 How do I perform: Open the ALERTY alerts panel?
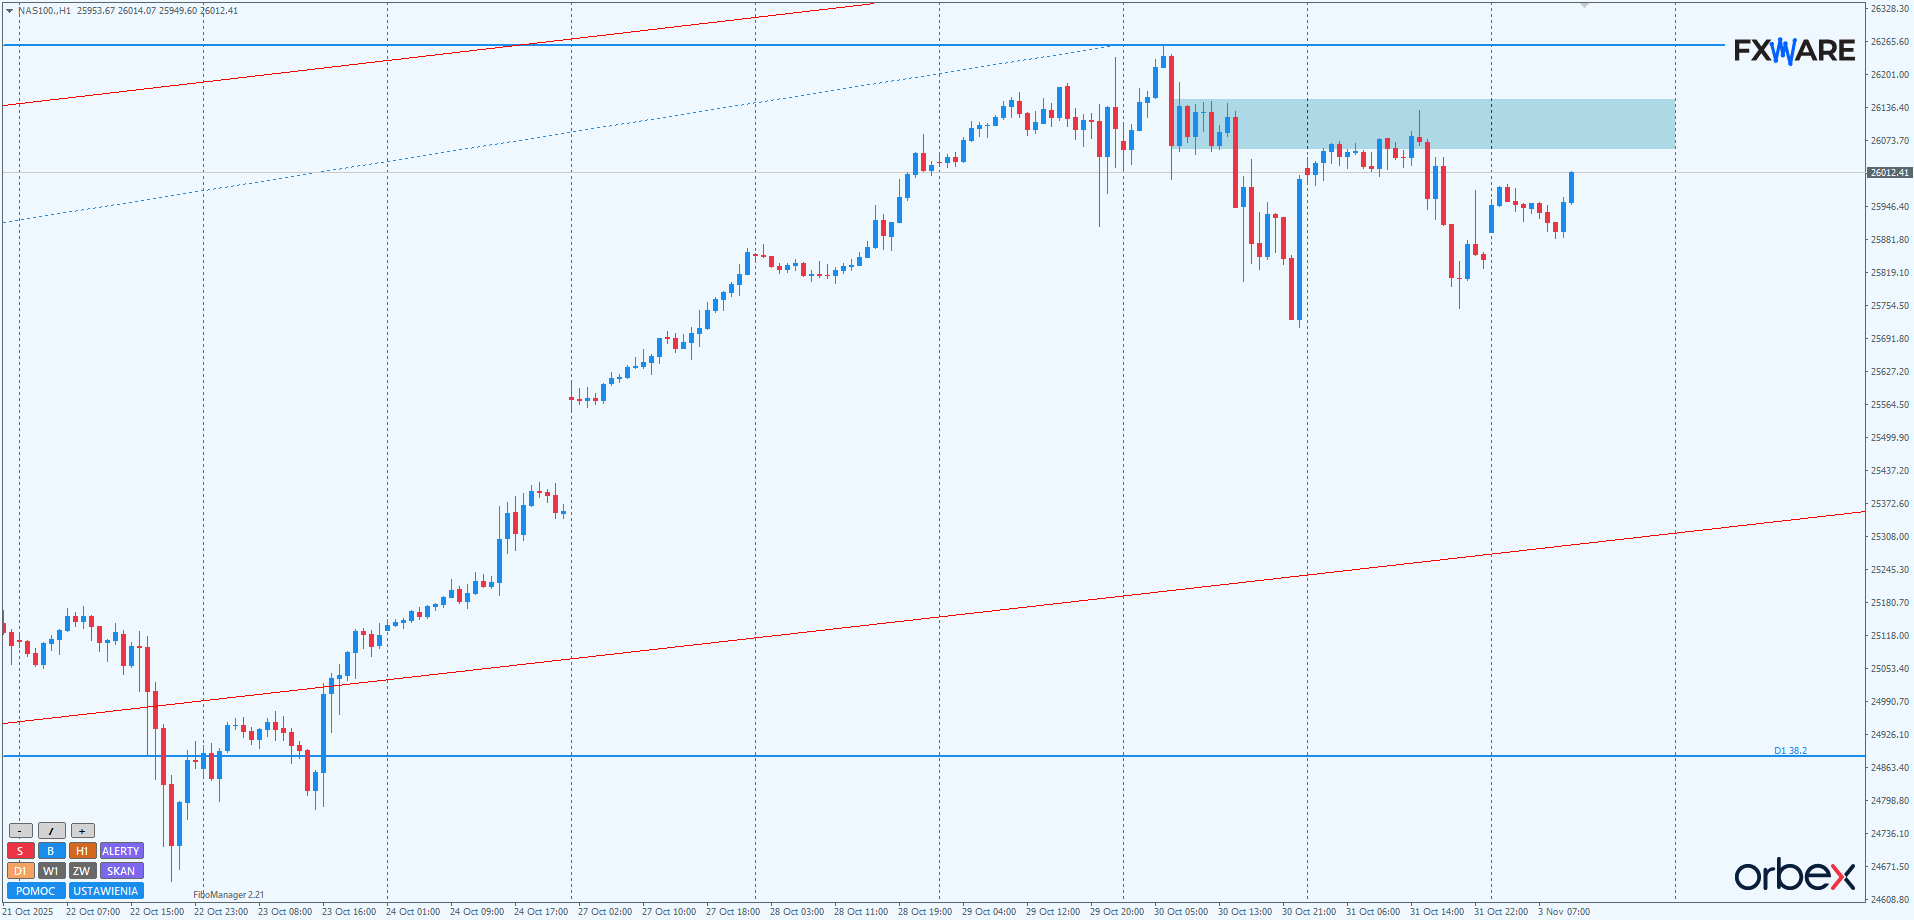click(x=121, y=851)
